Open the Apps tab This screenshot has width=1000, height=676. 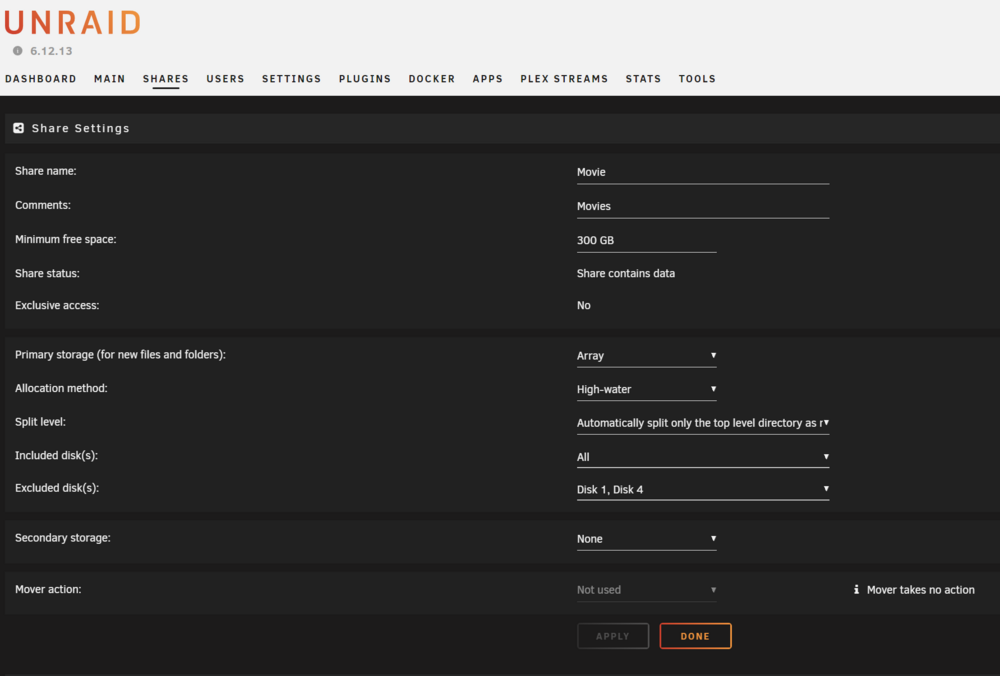[488, 79]
